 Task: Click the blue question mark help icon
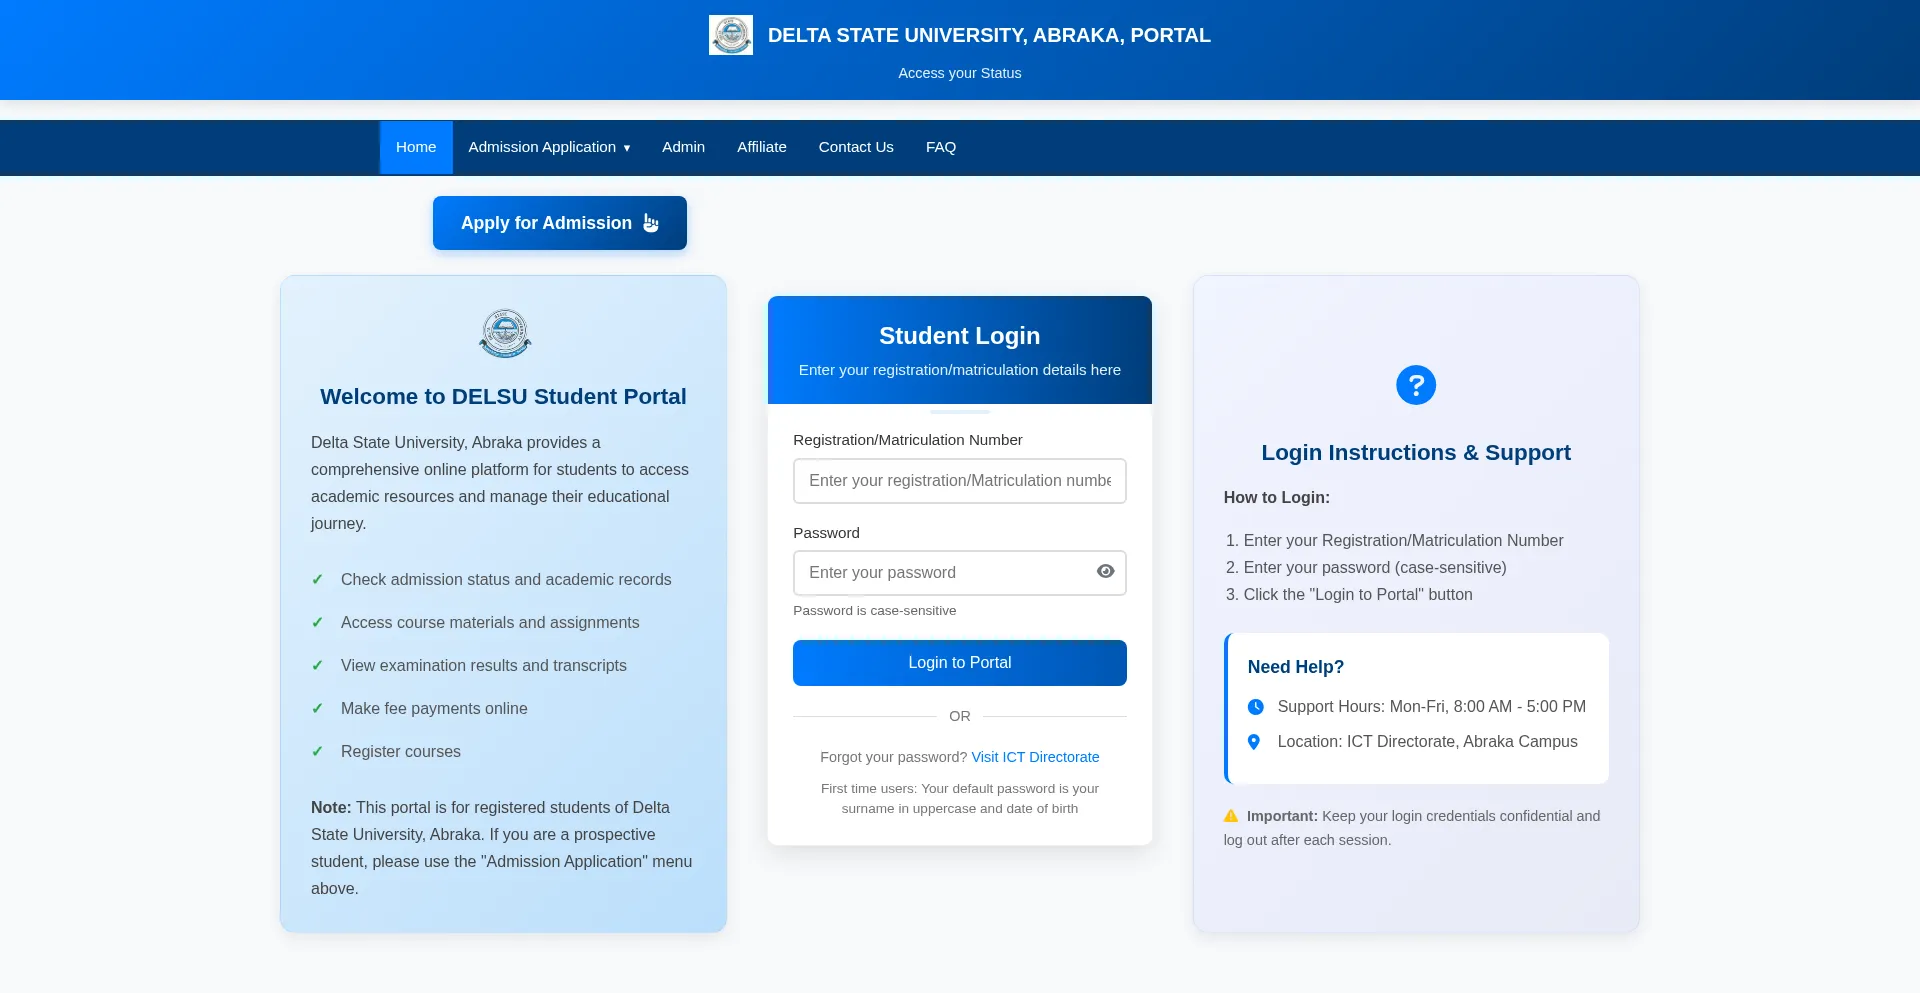(1416, 385)
